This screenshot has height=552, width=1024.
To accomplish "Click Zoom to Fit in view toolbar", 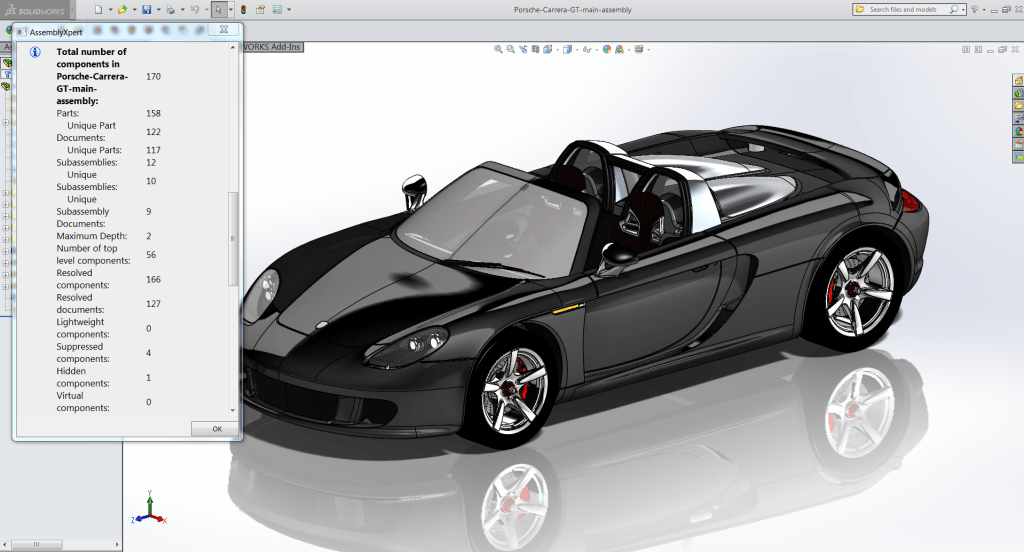I will tap(498, 49).
